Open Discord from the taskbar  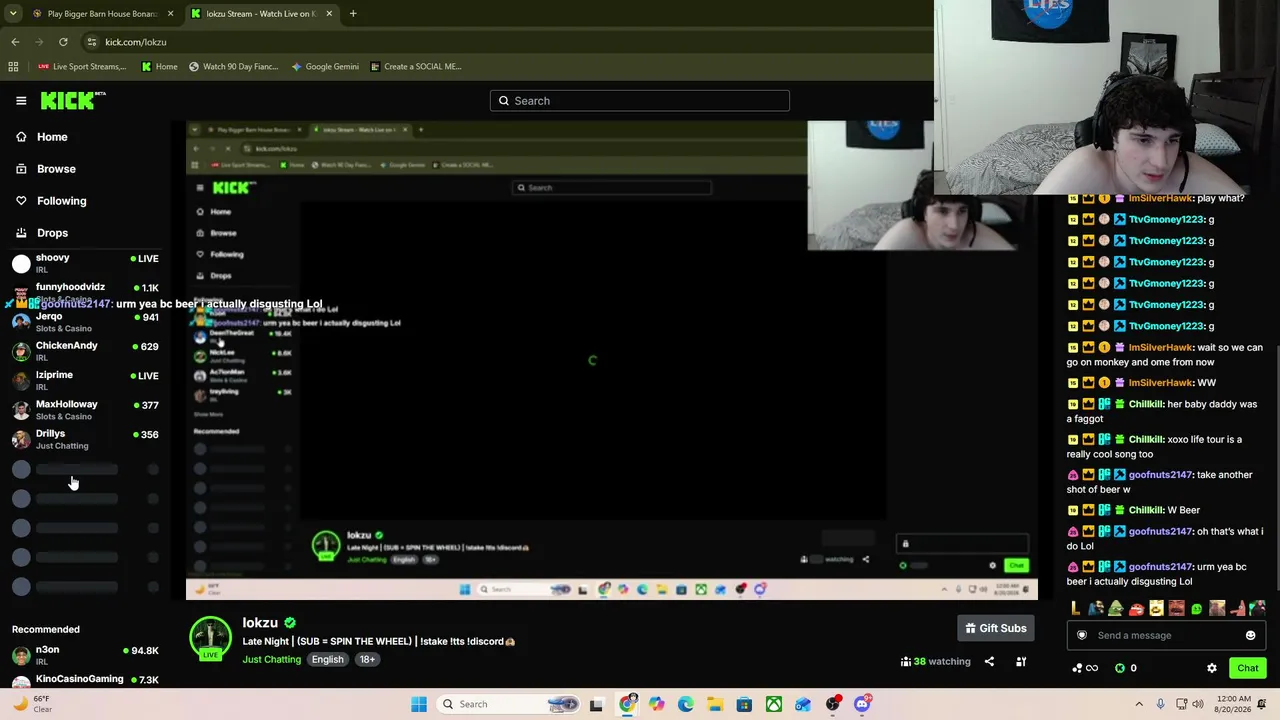[x=862, y=704]
